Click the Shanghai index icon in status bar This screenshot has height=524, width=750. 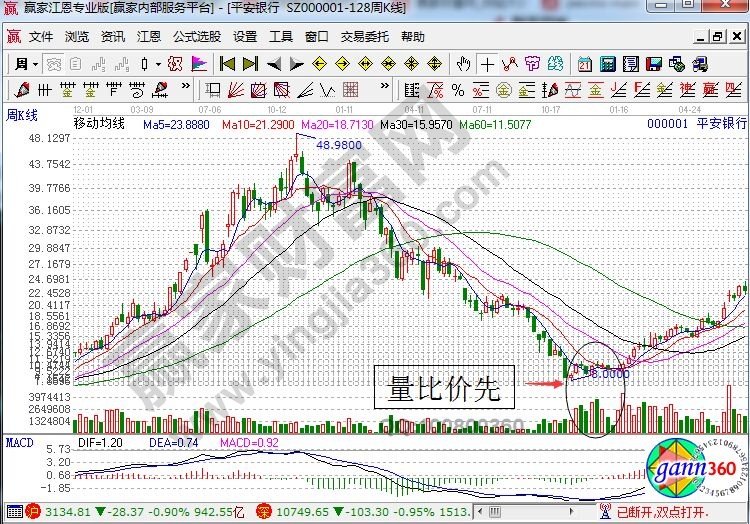(x=33, y=511)
